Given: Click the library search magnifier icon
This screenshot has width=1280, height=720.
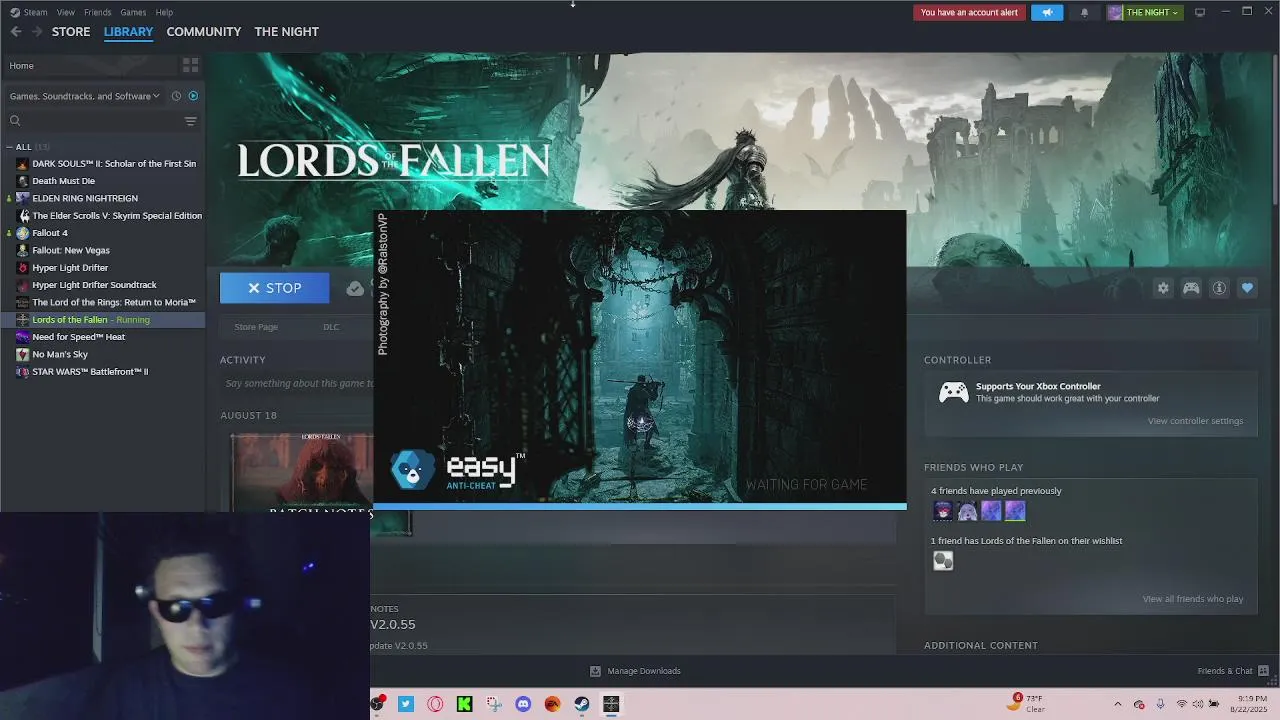Looking at the screenshot, I should 15,121.
